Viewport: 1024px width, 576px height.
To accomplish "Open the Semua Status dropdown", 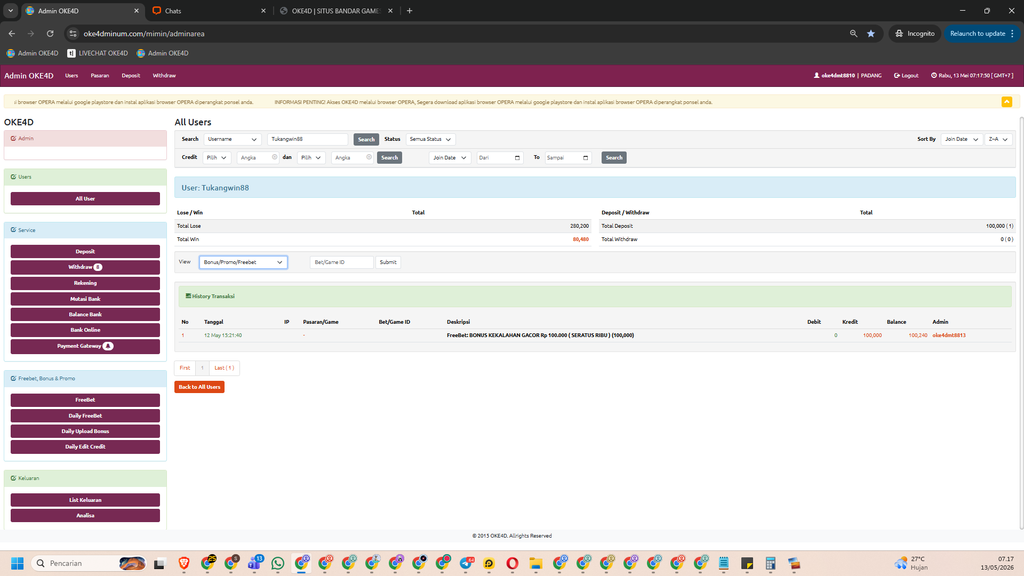I will coord(430,139).
